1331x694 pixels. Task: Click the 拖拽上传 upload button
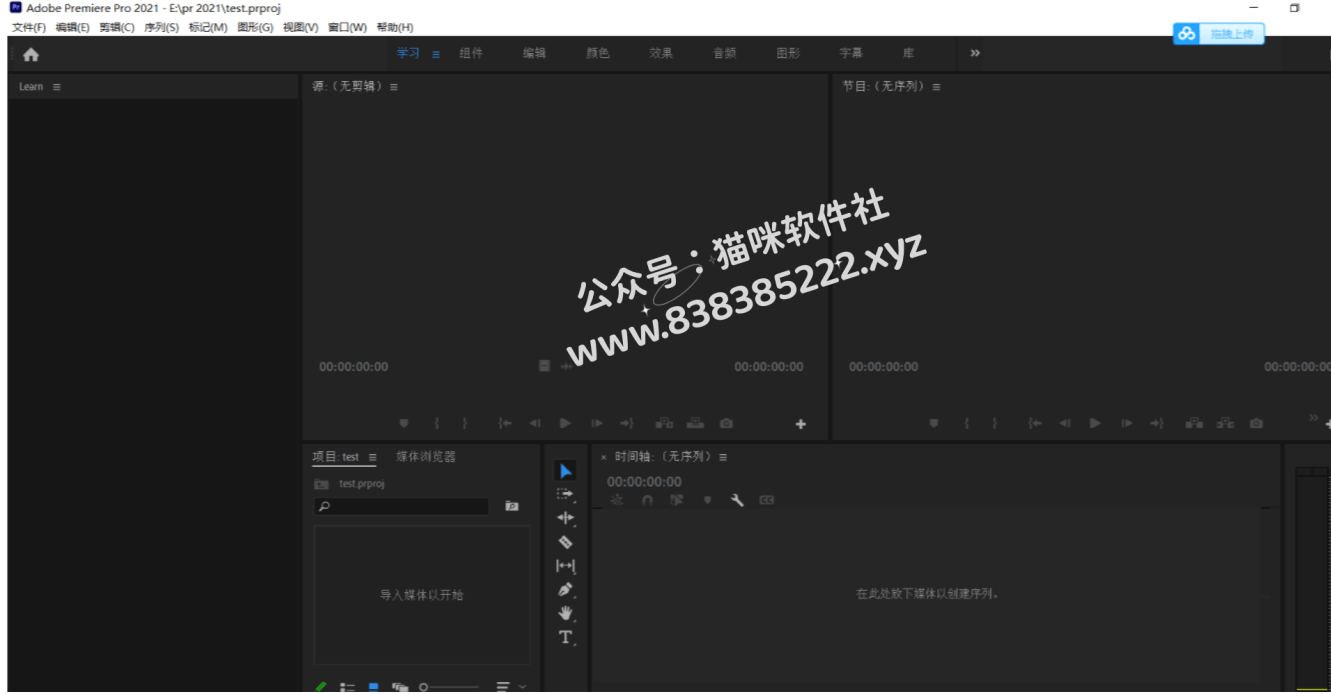pyautogui.click(x=1219, y=34)
